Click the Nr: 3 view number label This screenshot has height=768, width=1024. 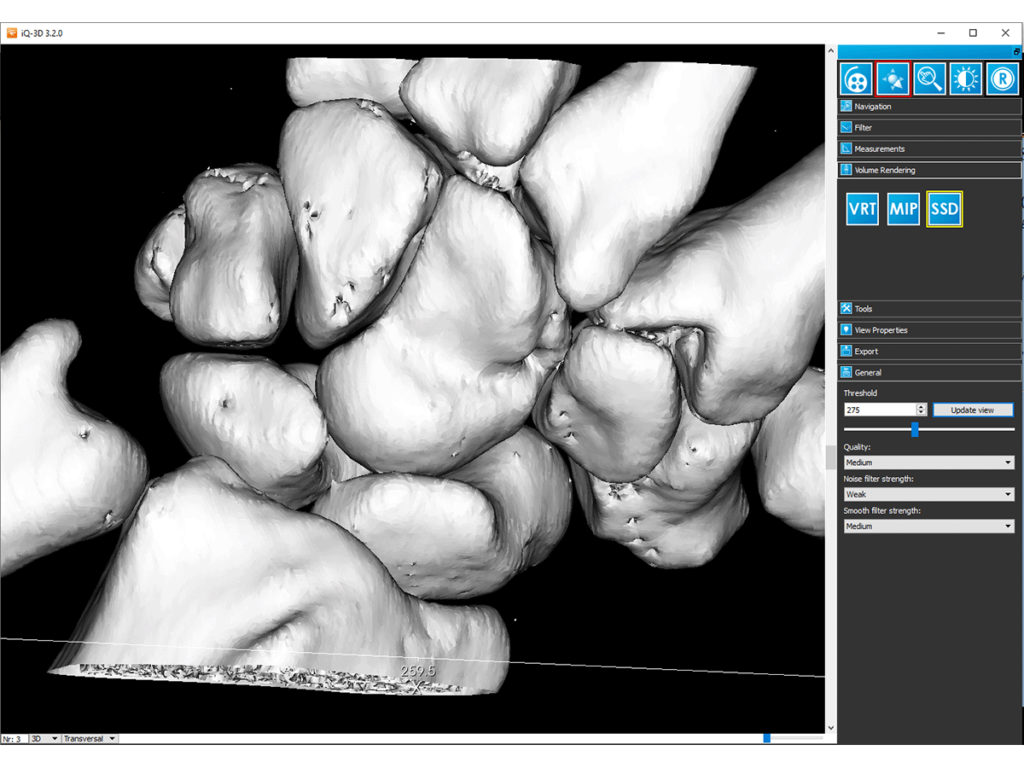tap(12, 739)
